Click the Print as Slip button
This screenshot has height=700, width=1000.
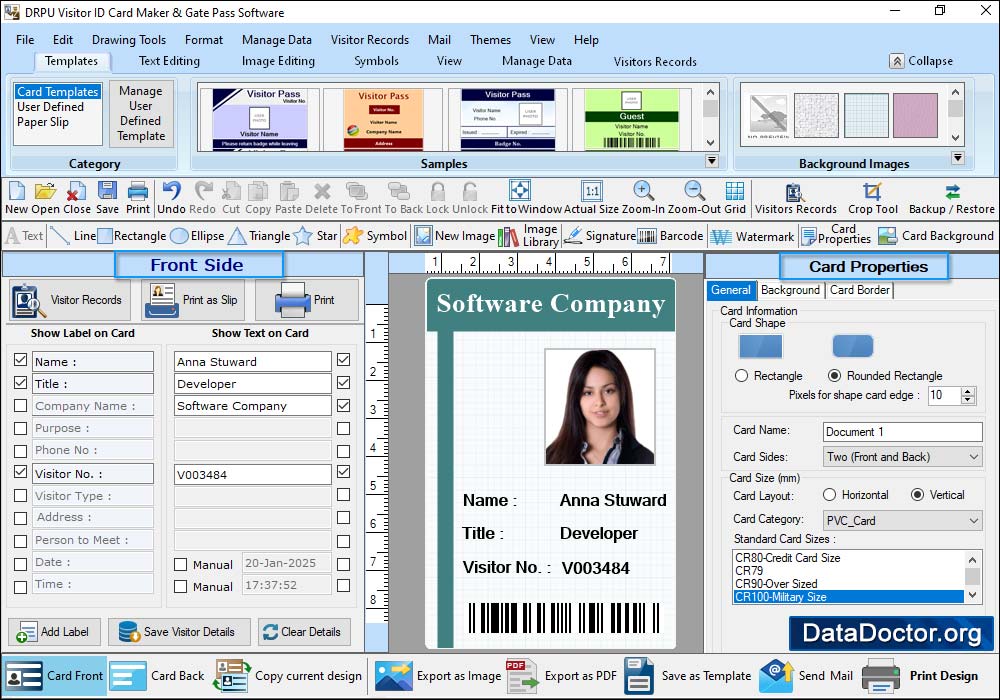(195, 300)
